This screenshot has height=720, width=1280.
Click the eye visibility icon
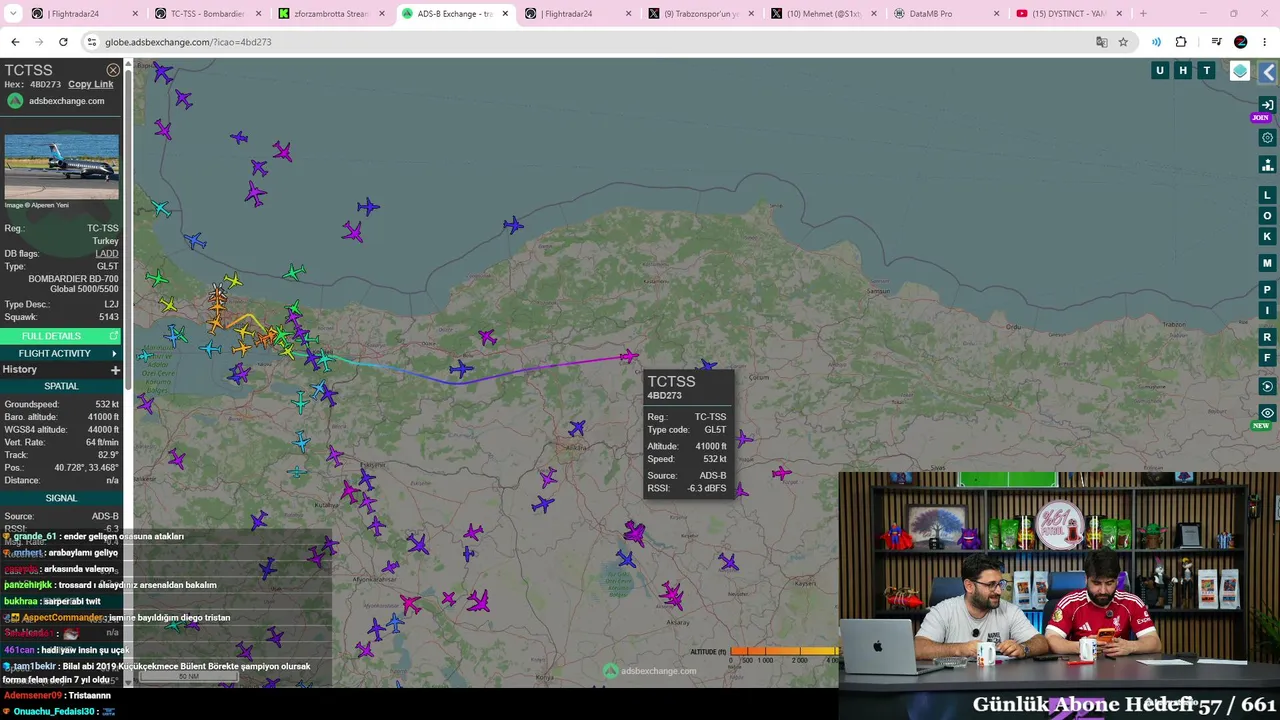1268,413
